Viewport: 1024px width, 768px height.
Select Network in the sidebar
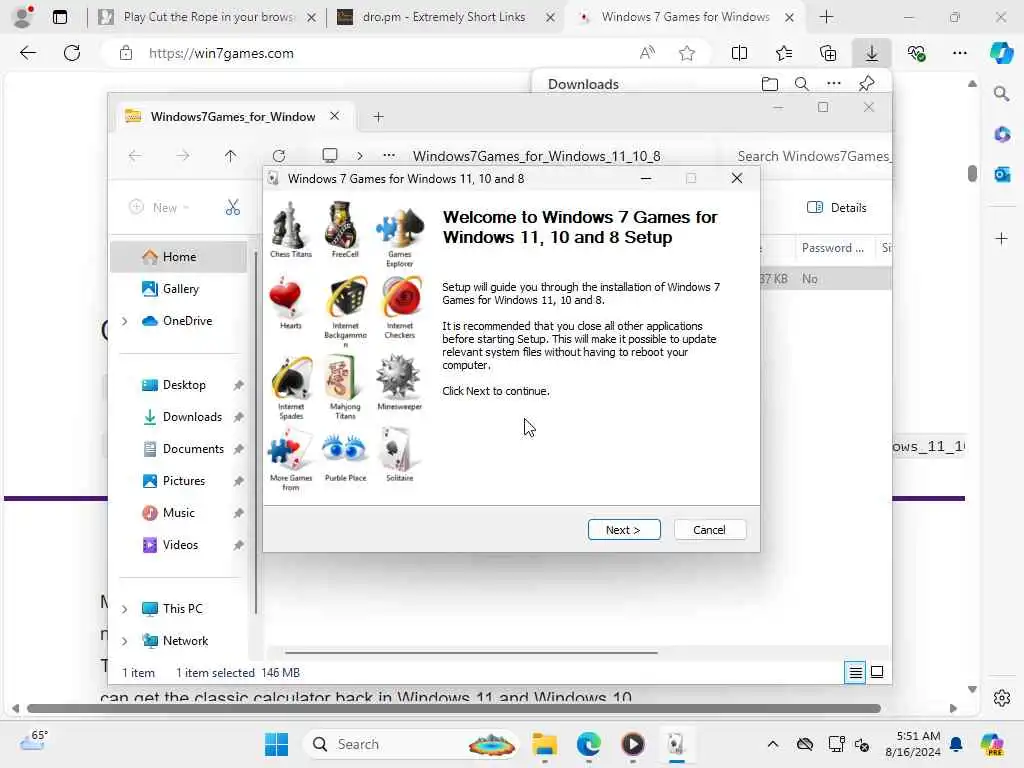point(185,641)
